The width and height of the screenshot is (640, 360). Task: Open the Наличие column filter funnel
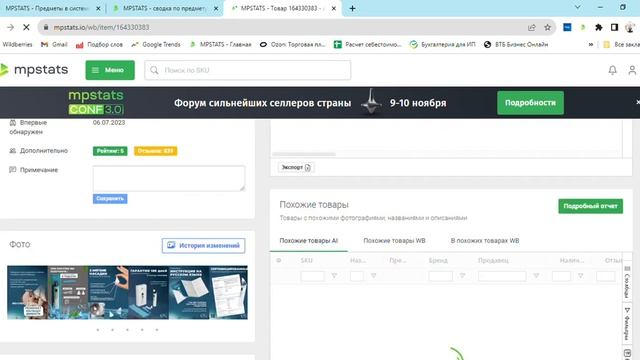click(580, 276)
